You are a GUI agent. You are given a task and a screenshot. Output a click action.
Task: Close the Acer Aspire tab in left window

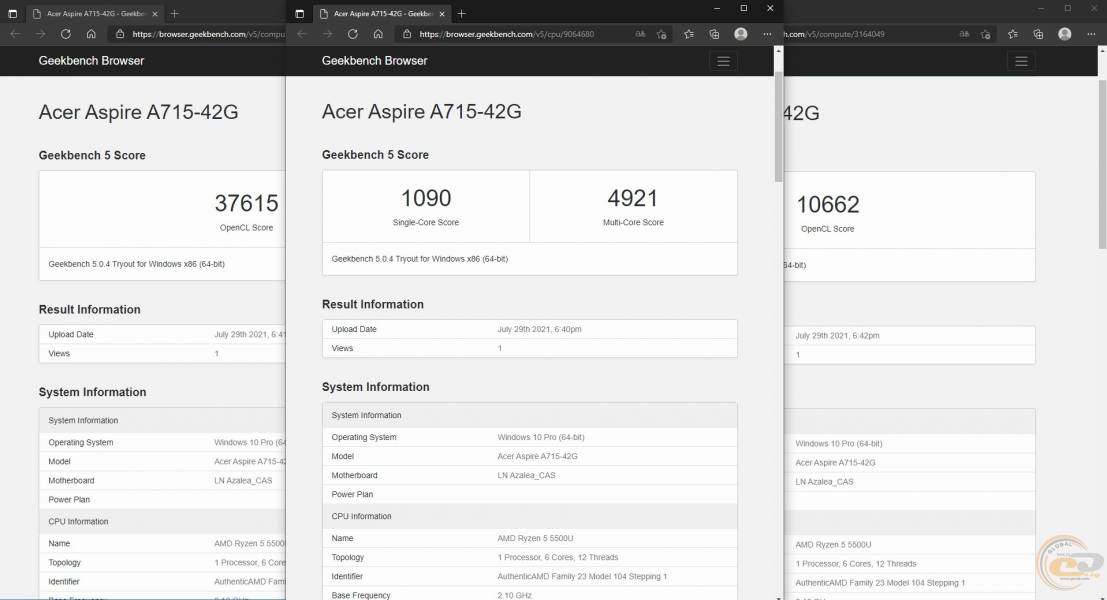155,13
